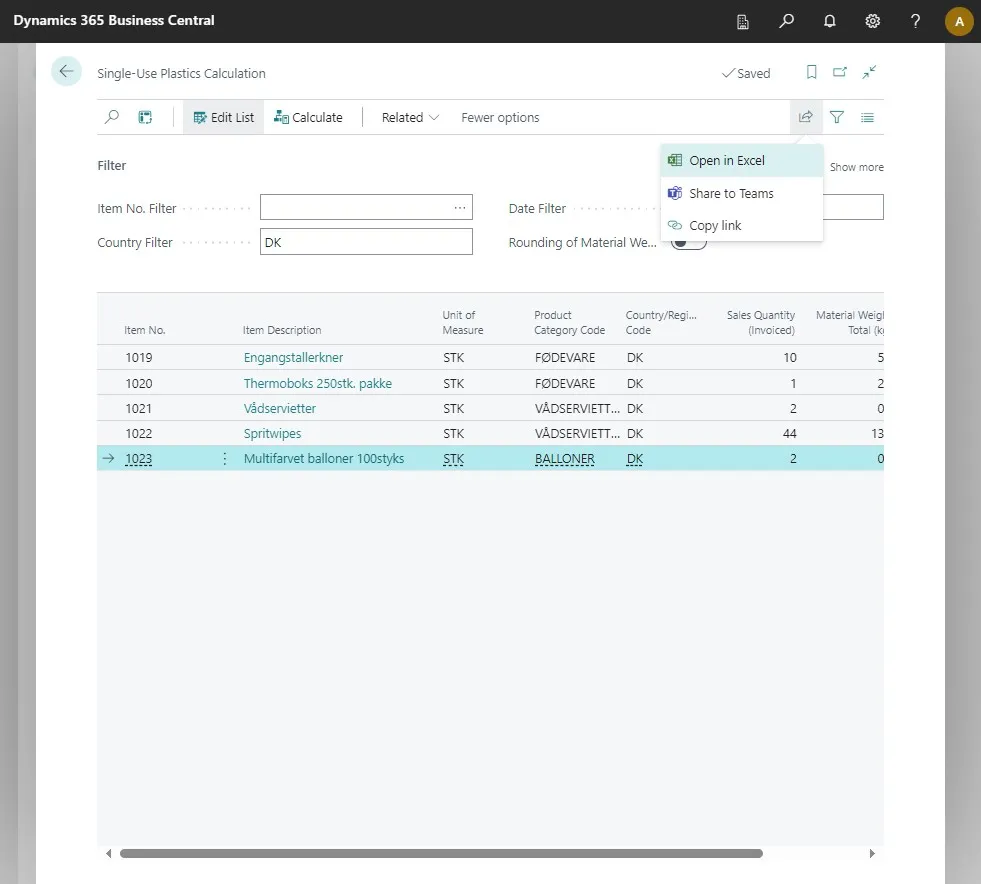
Task: Click the horizontal scrollbar thumb
Action: point(441,853)
